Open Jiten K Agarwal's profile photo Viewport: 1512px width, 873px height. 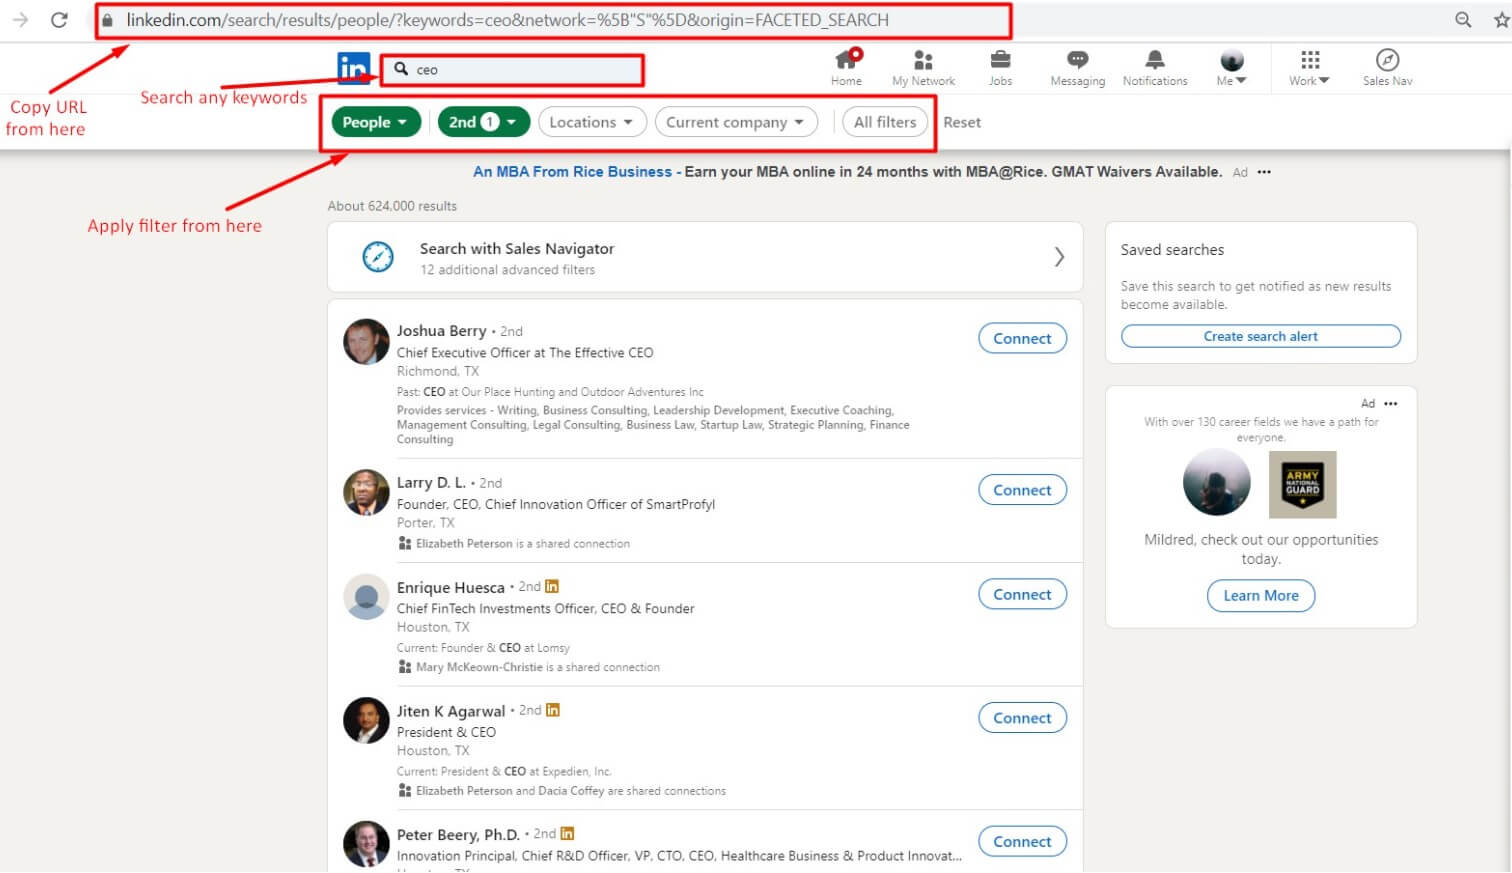click(366, 720)
